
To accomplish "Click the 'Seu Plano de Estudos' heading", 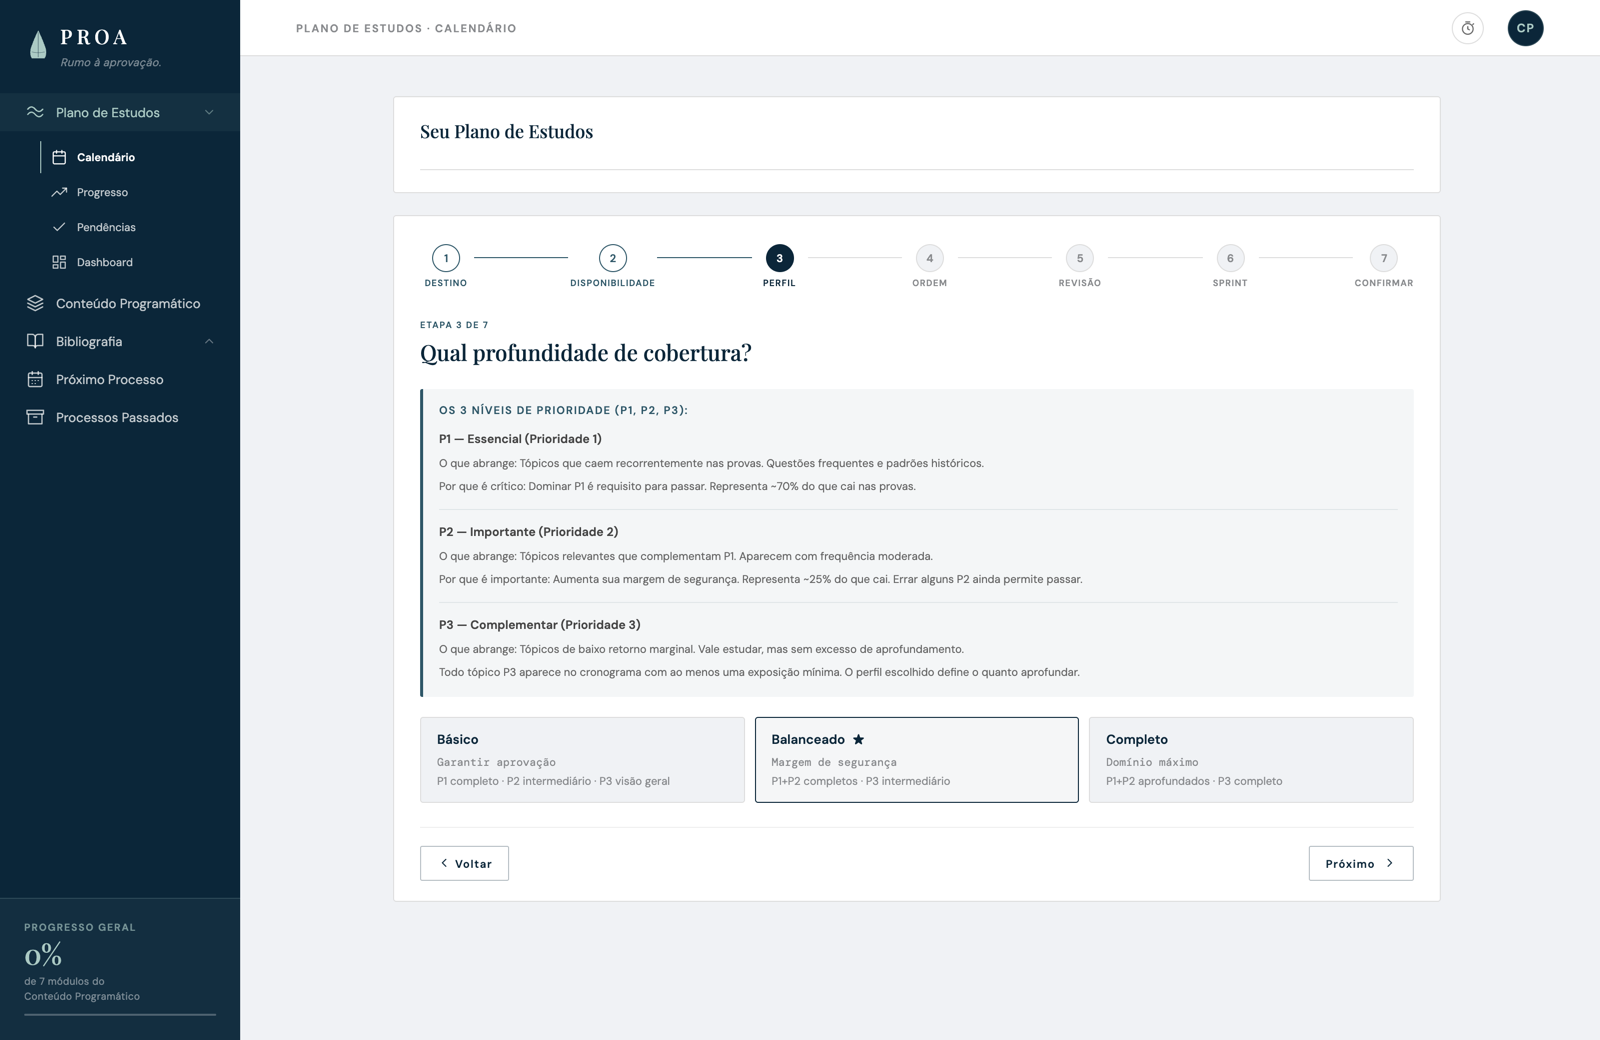I will coord(506,131).
